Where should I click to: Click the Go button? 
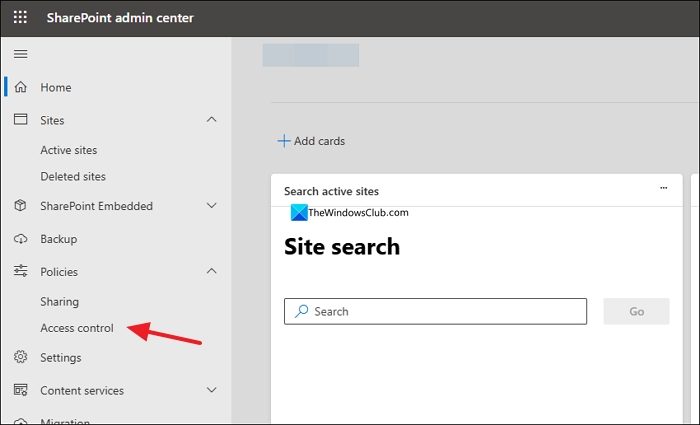[x=636, y=311]
